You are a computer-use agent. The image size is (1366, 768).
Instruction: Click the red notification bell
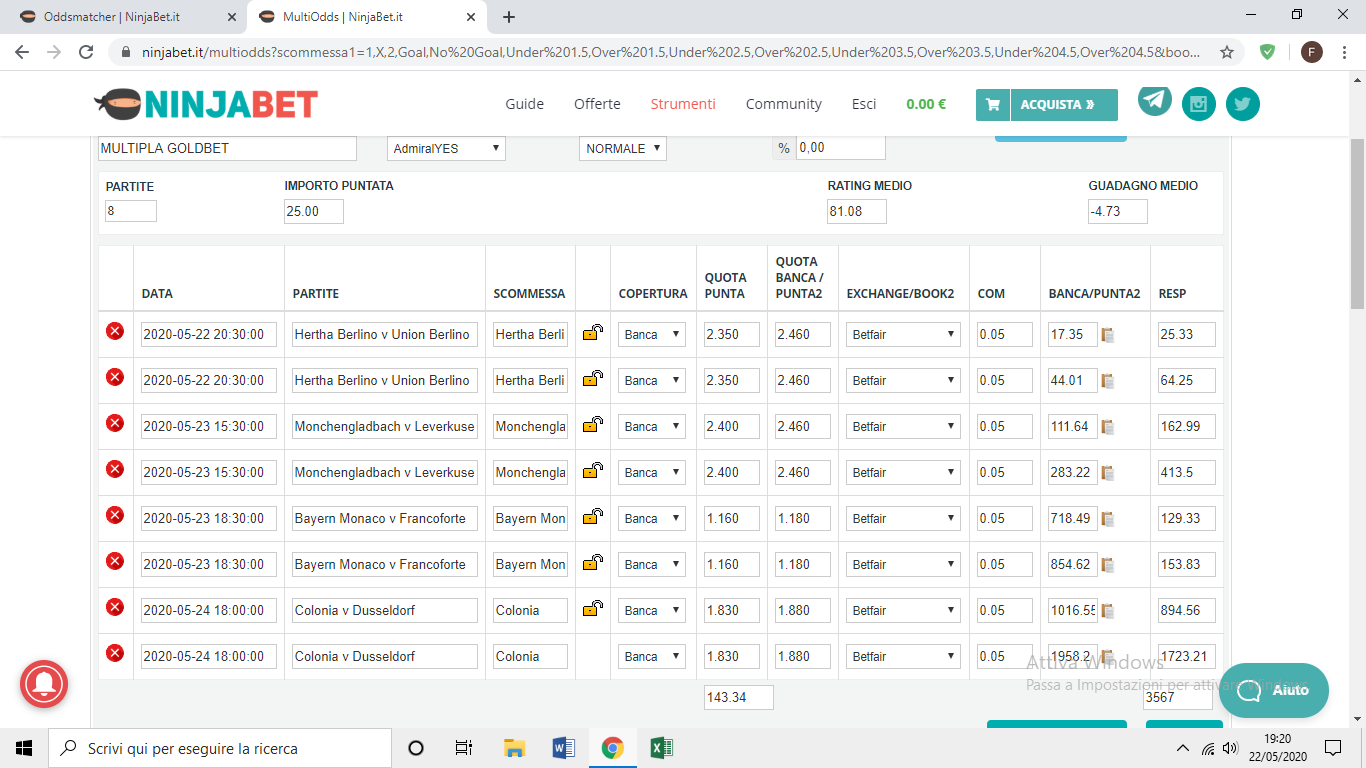44,685
